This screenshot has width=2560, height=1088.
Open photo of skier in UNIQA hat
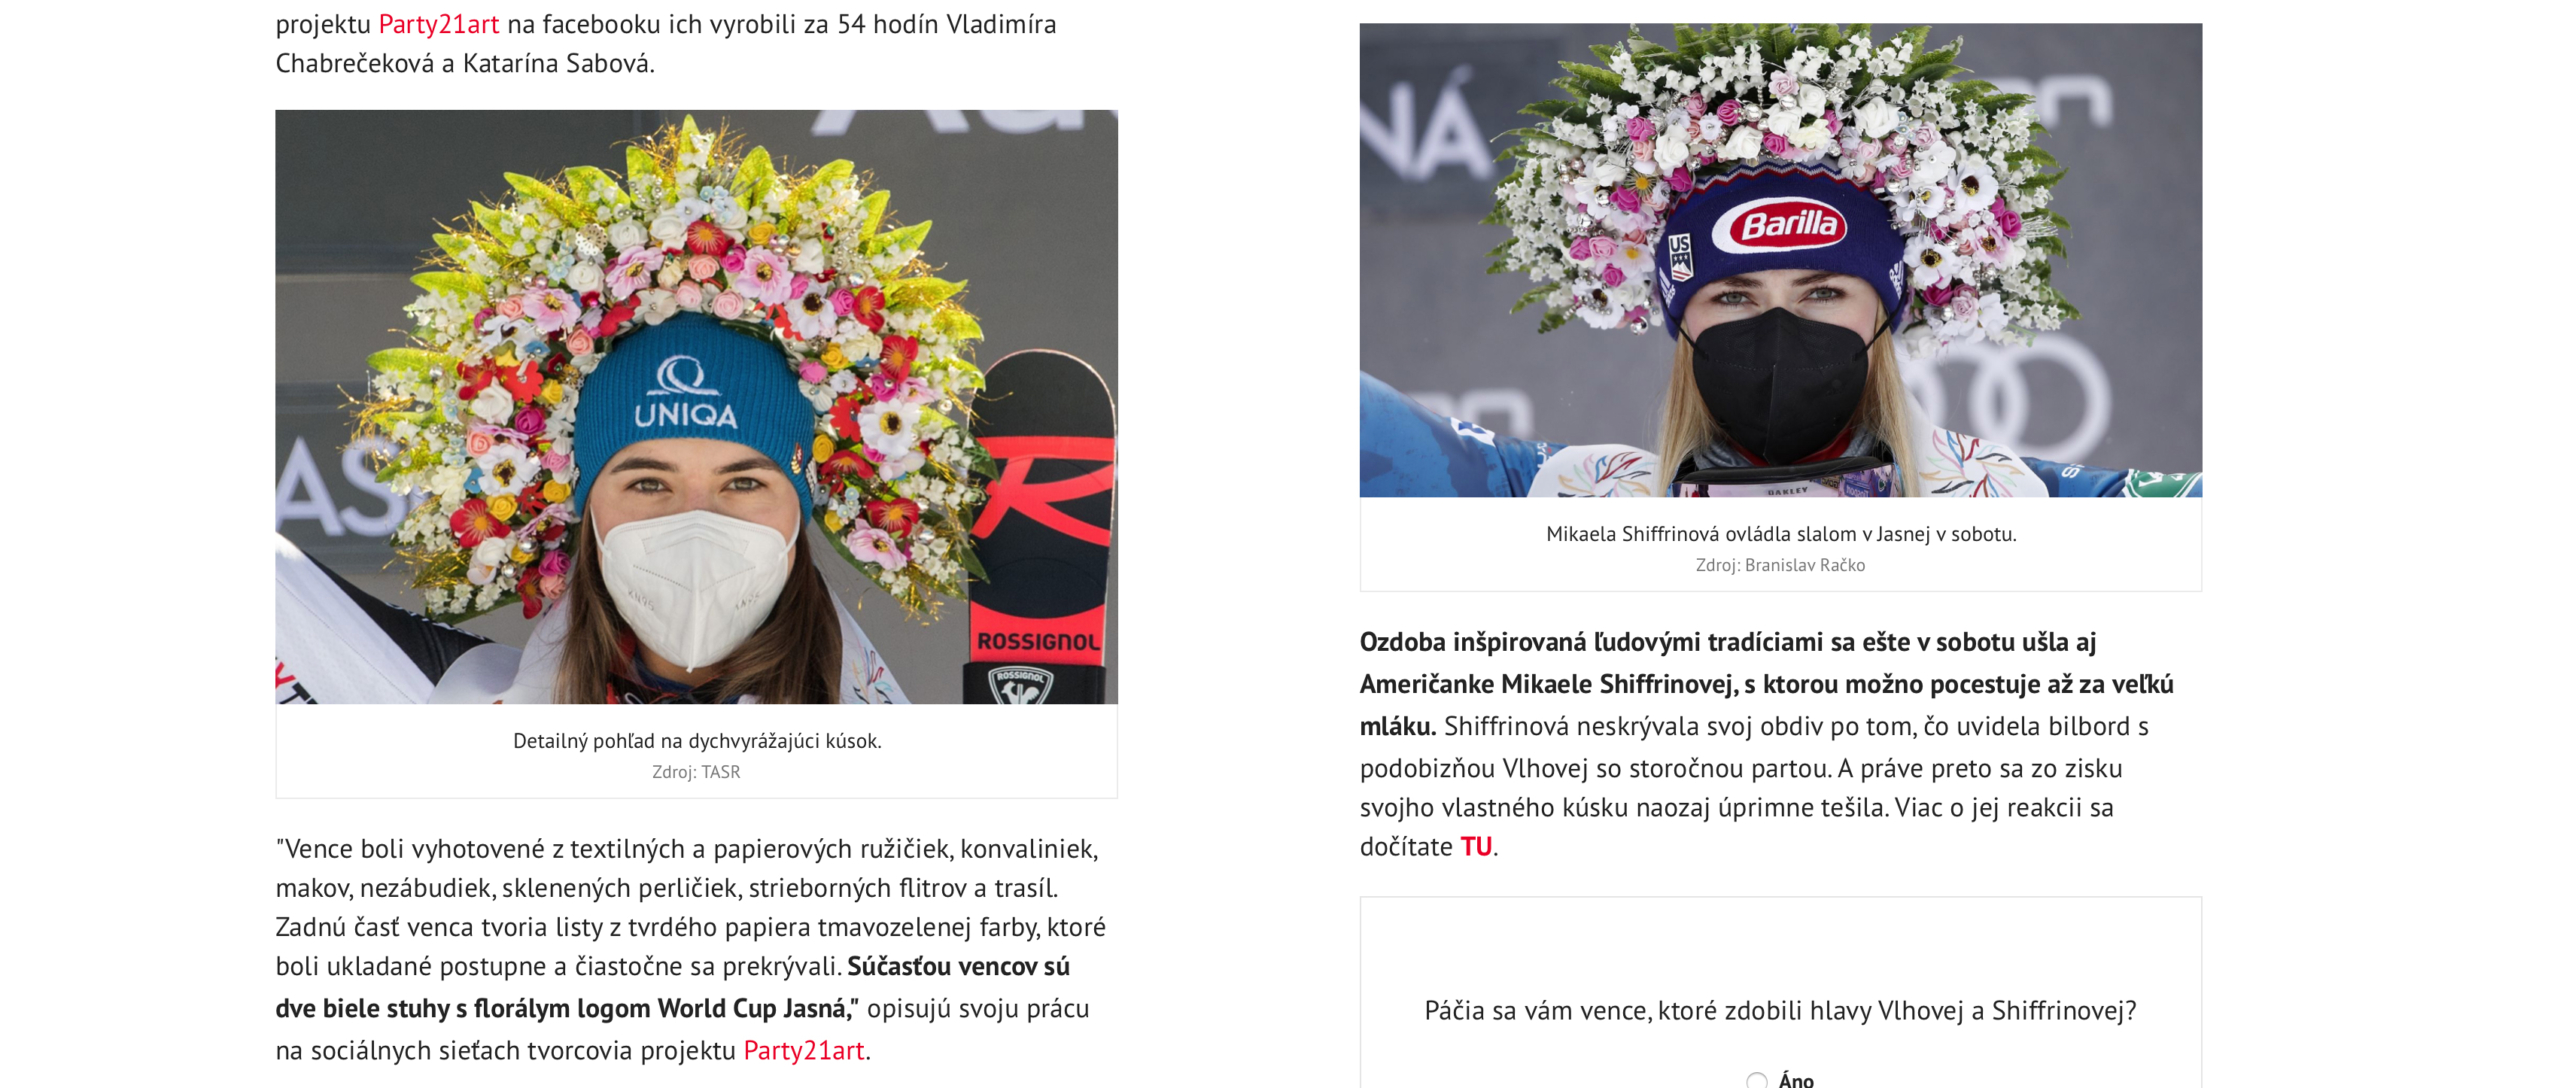(696, 407)
